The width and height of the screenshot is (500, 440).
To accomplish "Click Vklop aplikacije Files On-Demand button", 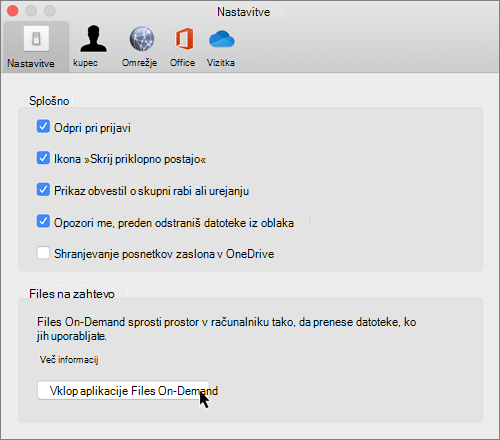I will [x=123, y=390].
